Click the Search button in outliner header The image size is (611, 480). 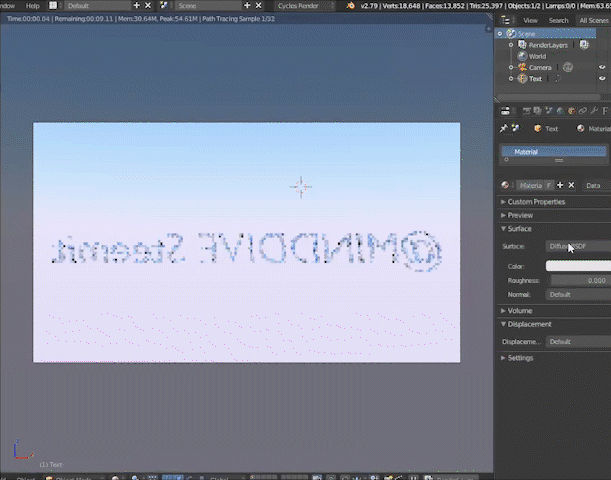(558, 20)
